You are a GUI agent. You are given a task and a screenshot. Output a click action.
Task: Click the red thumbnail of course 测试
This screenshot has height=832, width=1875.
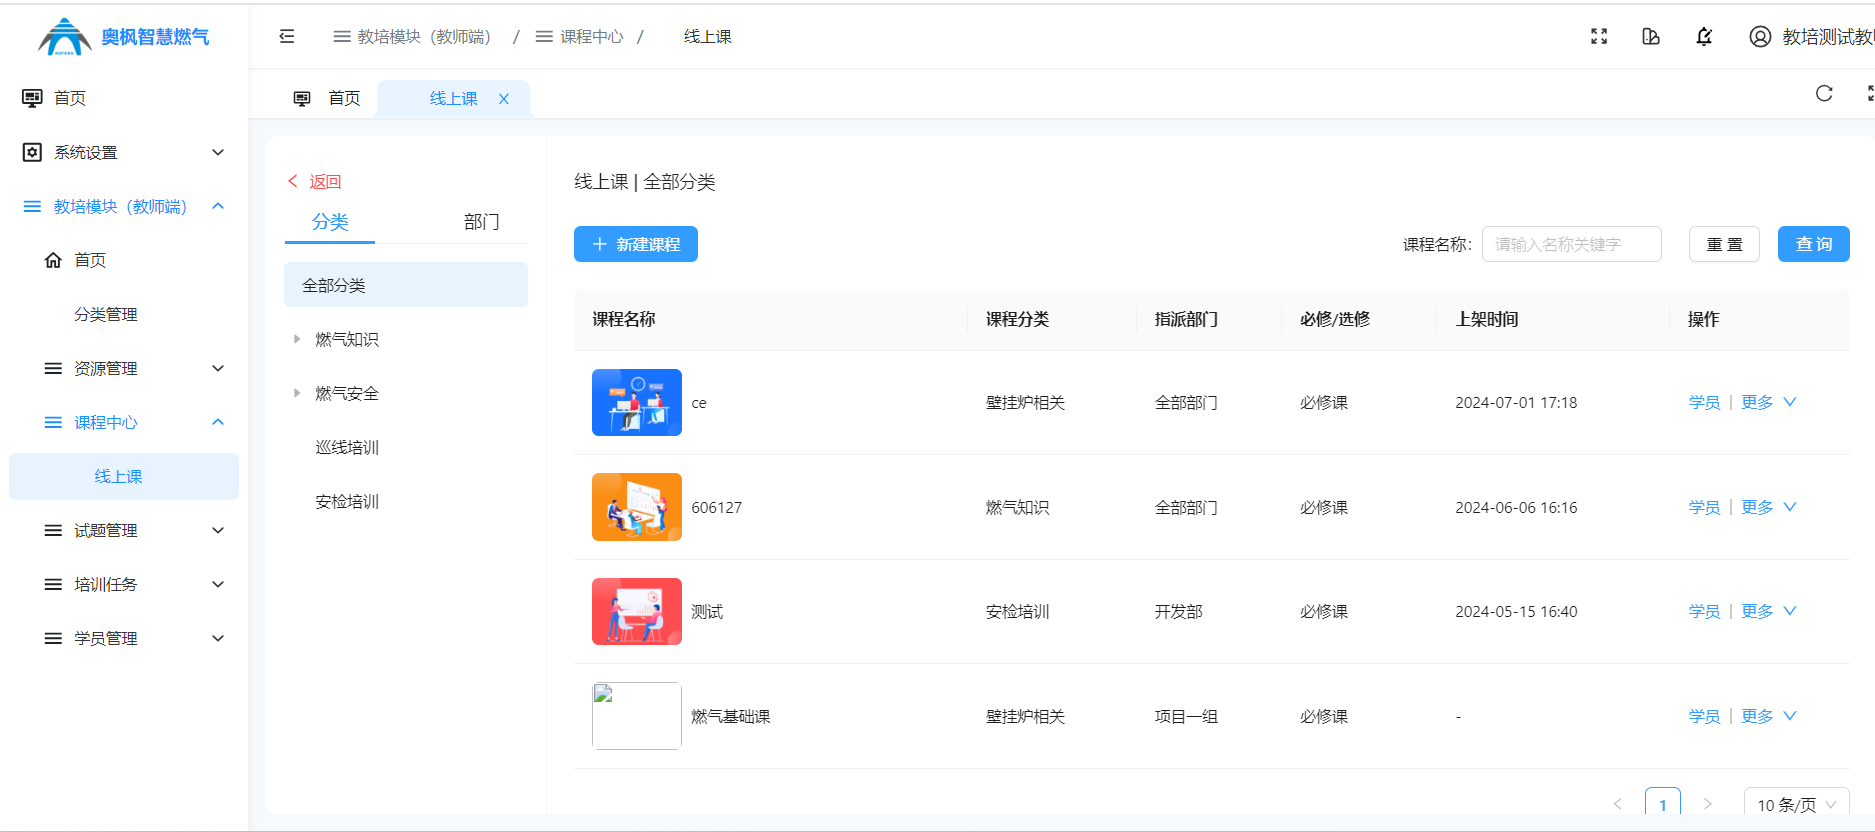click(x=637, y=611)
